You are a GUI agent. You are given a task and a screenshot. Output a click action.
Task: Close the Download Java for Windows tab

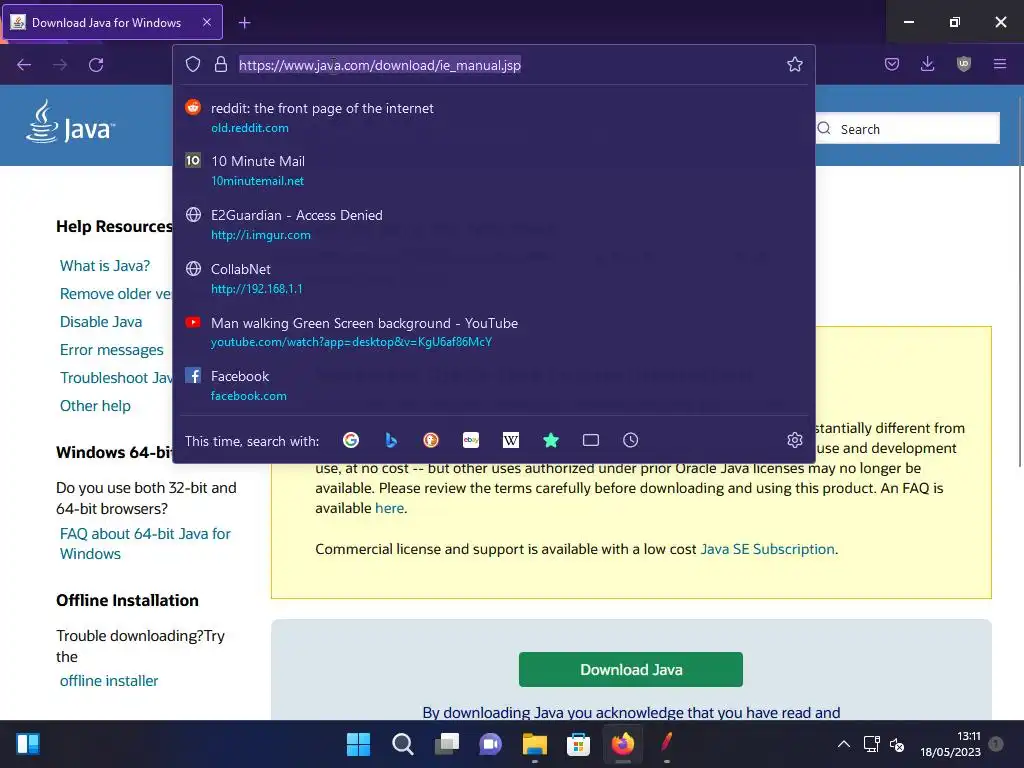[x=206, y=22]
